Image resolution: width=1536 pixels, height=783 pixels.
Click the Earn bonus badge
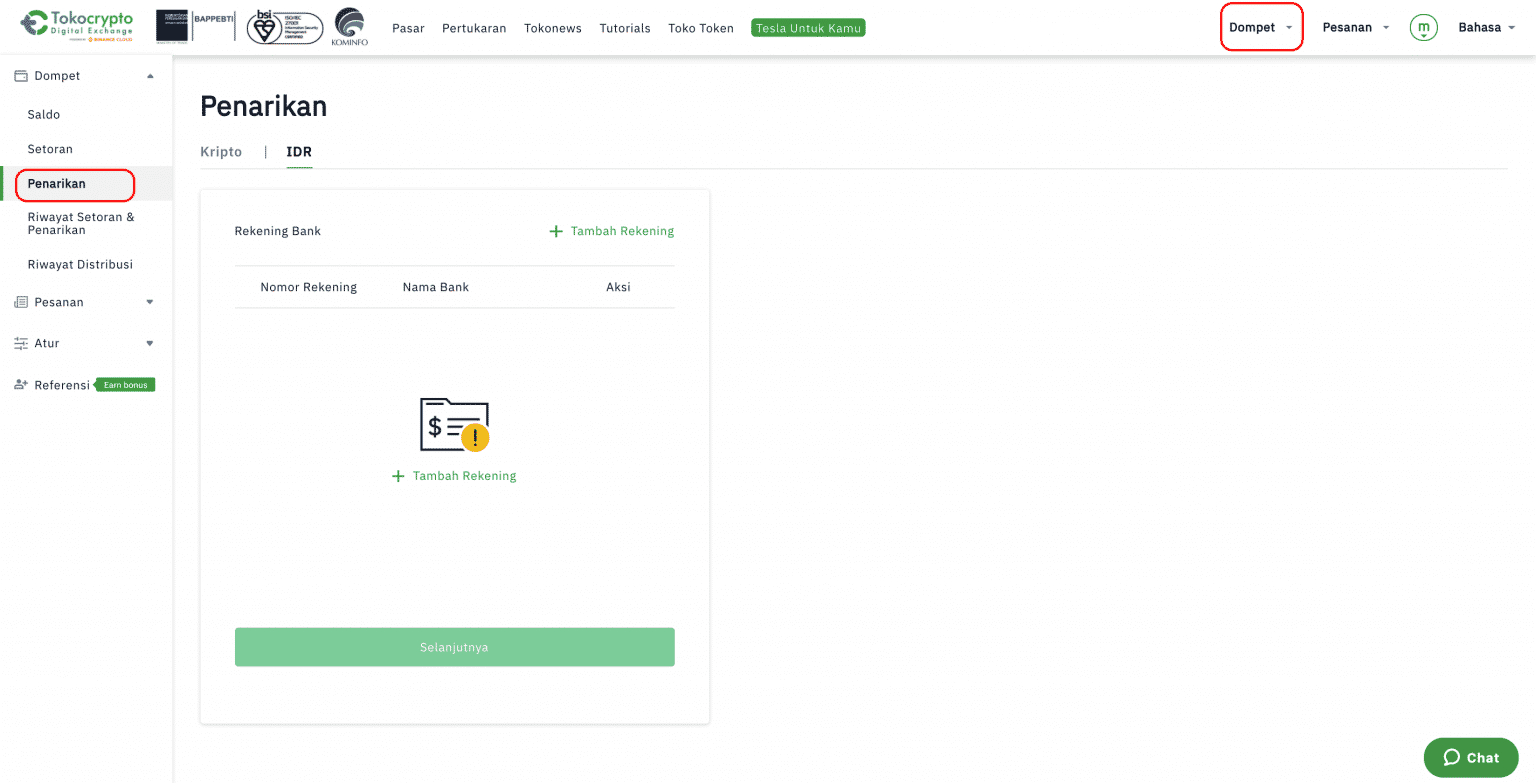126,385
